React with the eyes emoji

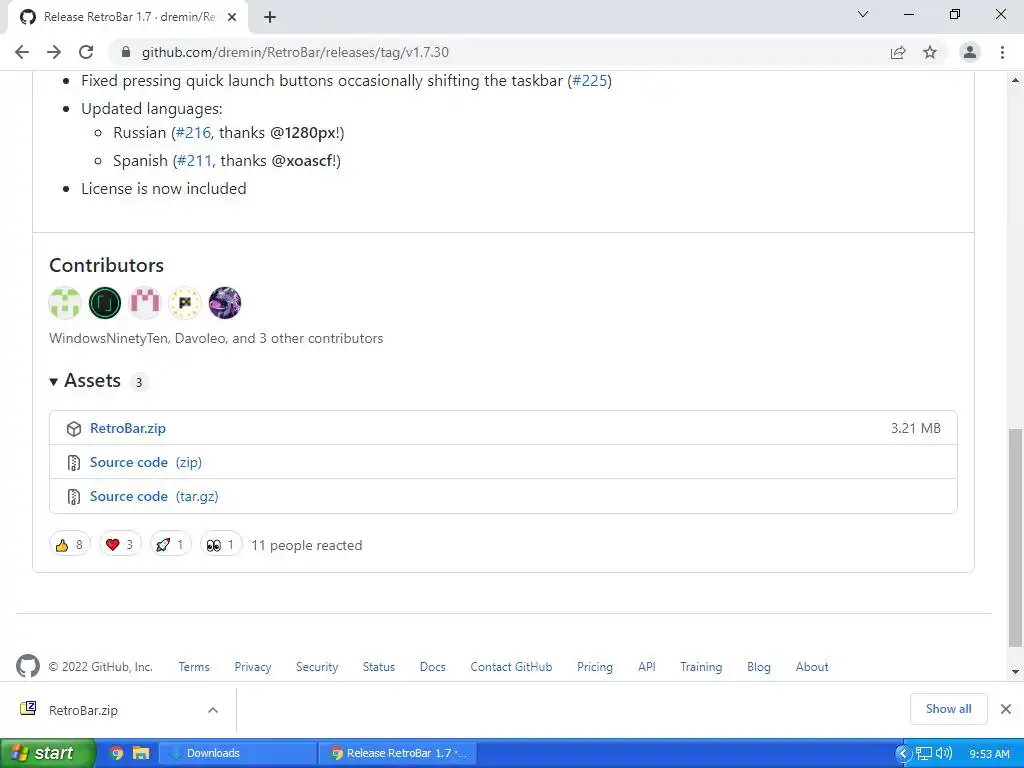tap(221, 545)
